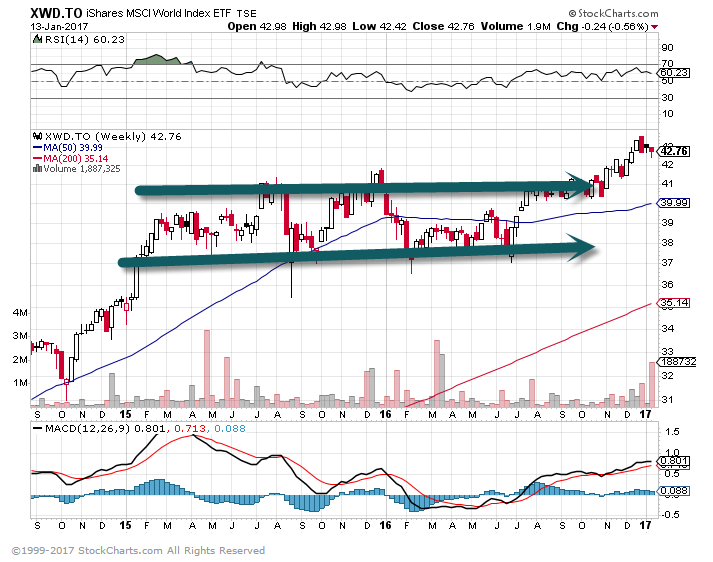
Task: Click the Volume 1,887,325 legend text
Action: pos(82,169)
